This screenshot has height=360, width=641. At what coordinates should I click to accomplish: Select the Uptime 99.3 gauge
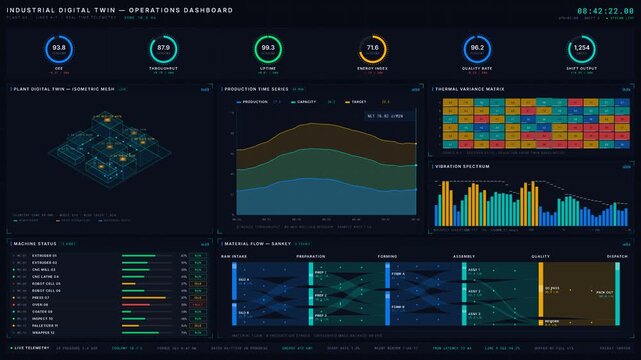(268, 49)
